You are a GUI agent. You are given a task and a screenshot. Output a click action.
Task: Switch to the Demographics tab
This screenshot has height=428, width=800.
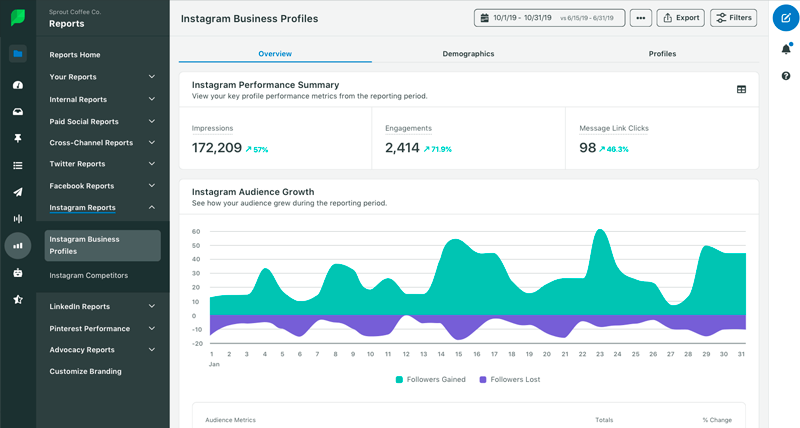pyautogui.click(x=468, y=54)
